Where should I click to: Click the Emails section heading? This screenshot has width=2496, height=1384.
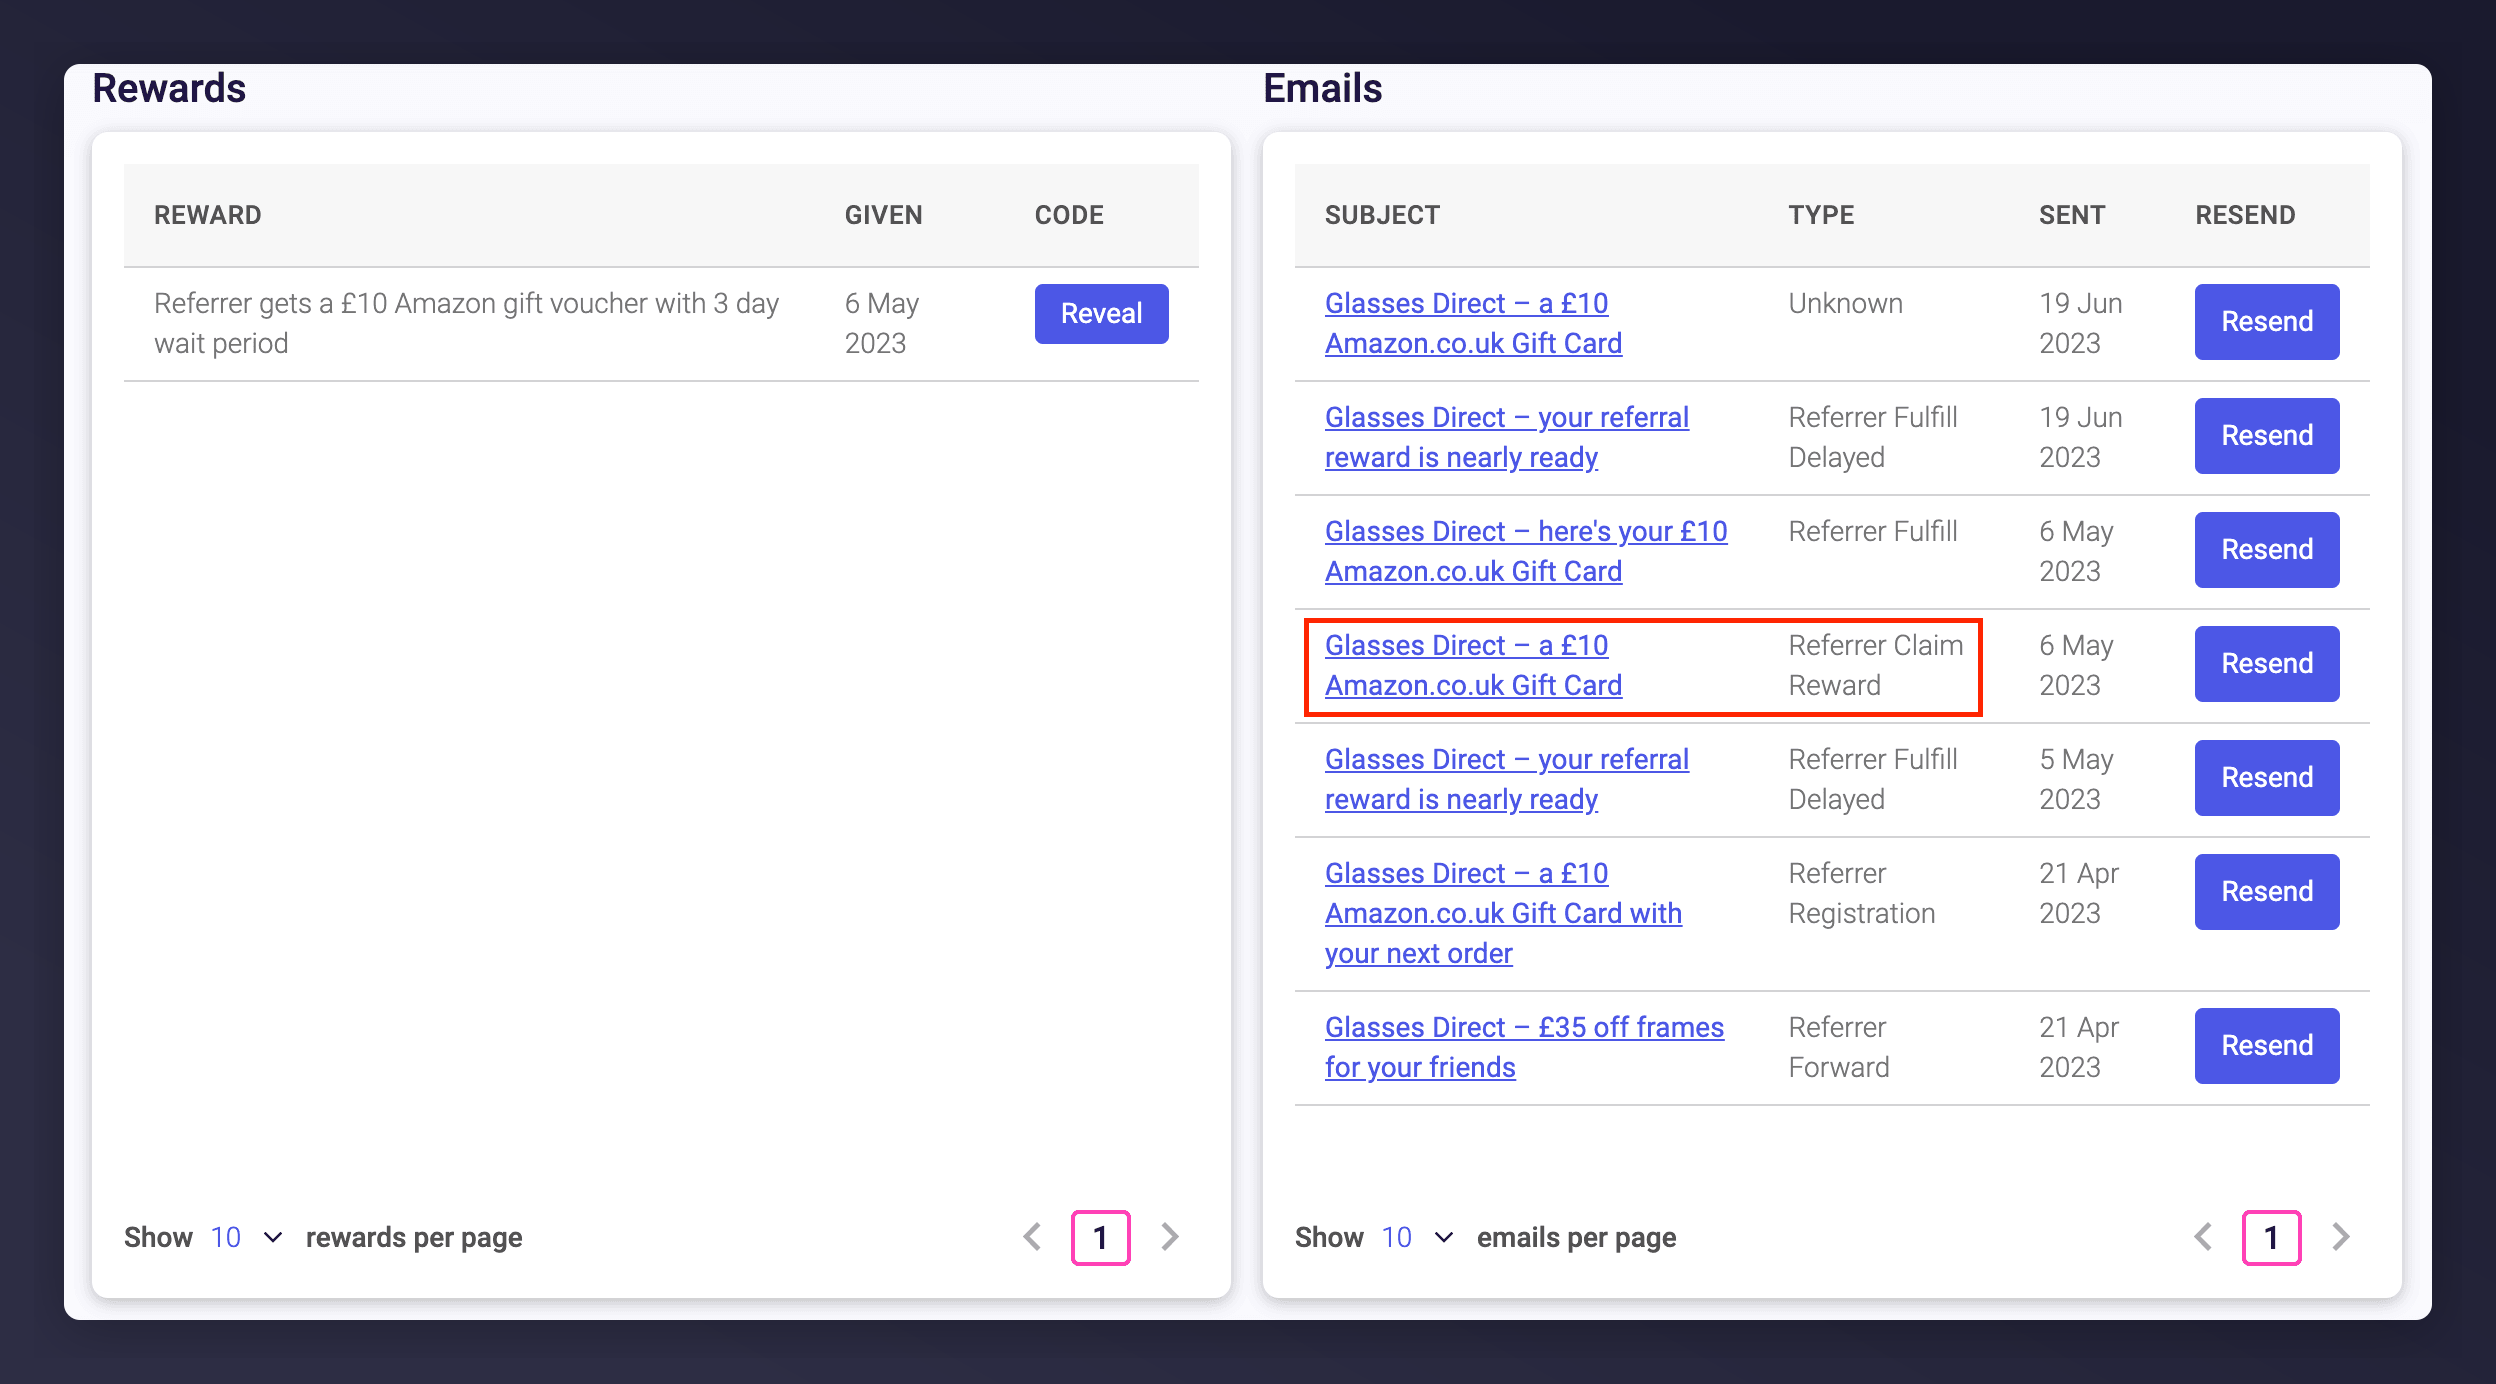tap(1322, 88)
